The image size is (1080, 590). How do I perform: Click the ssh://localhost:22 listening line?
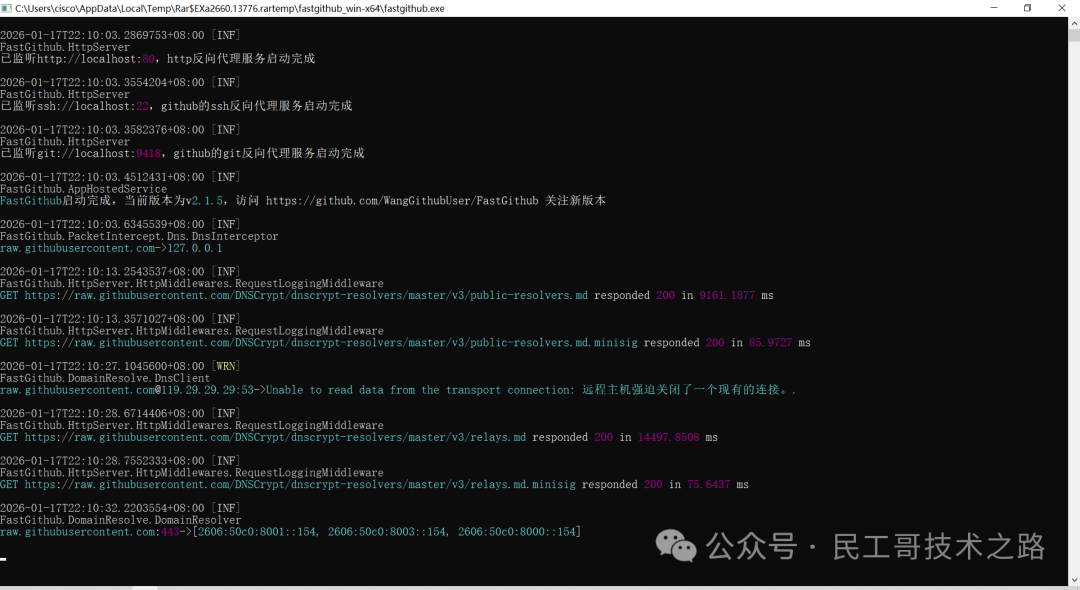tap(176, 106)
